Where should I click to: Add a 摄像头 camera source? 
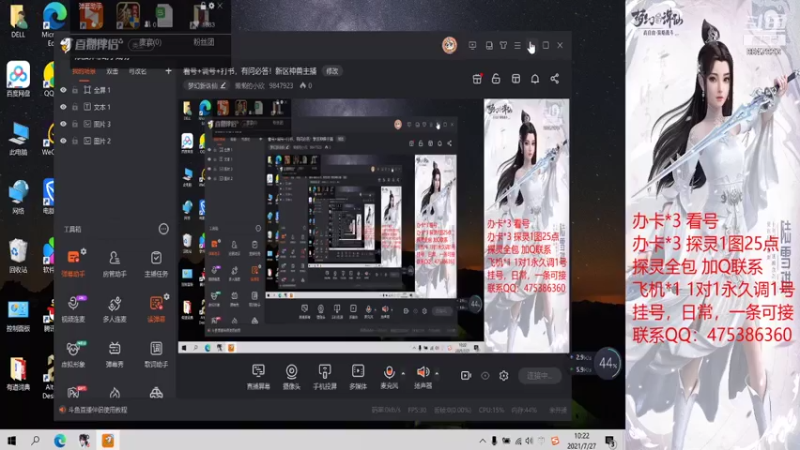[291, 377]
